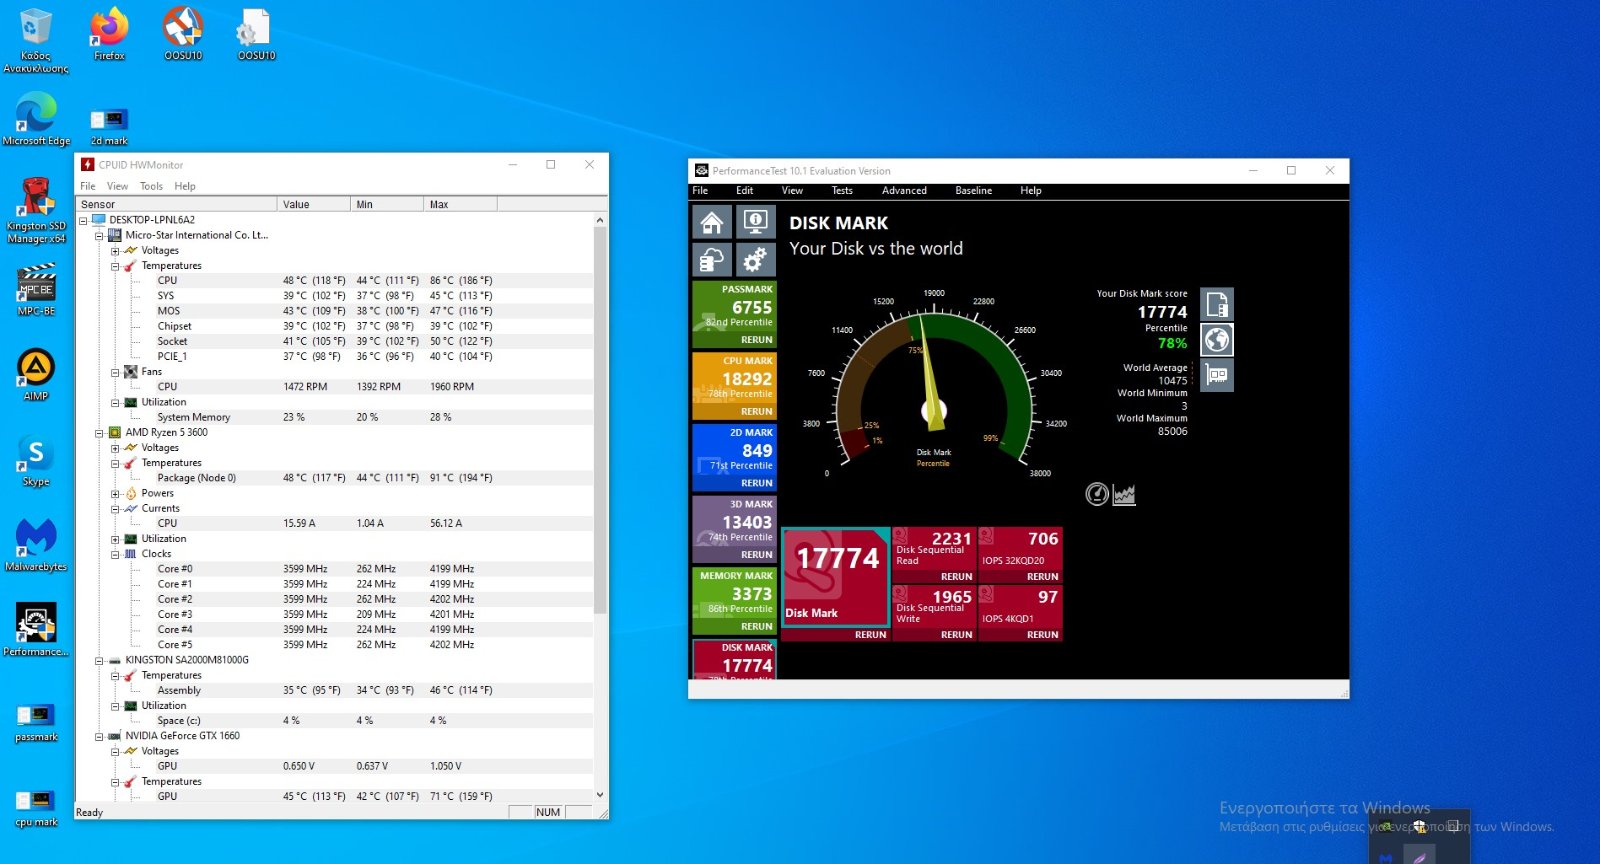Viewport: 1600px width, 864px height.
Task: Open Microsoft Edge desktop icon
Action: (x=36, y=119)
